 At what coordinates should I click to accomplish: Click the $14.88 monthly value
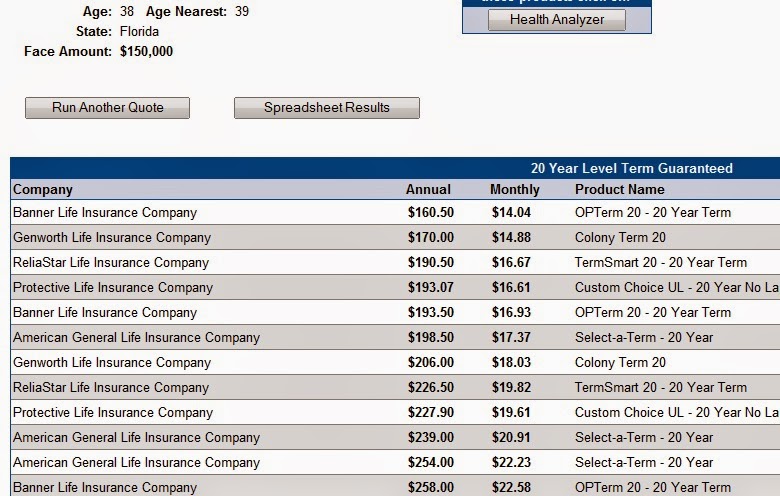pyautogui.click(x=511, y=237)
